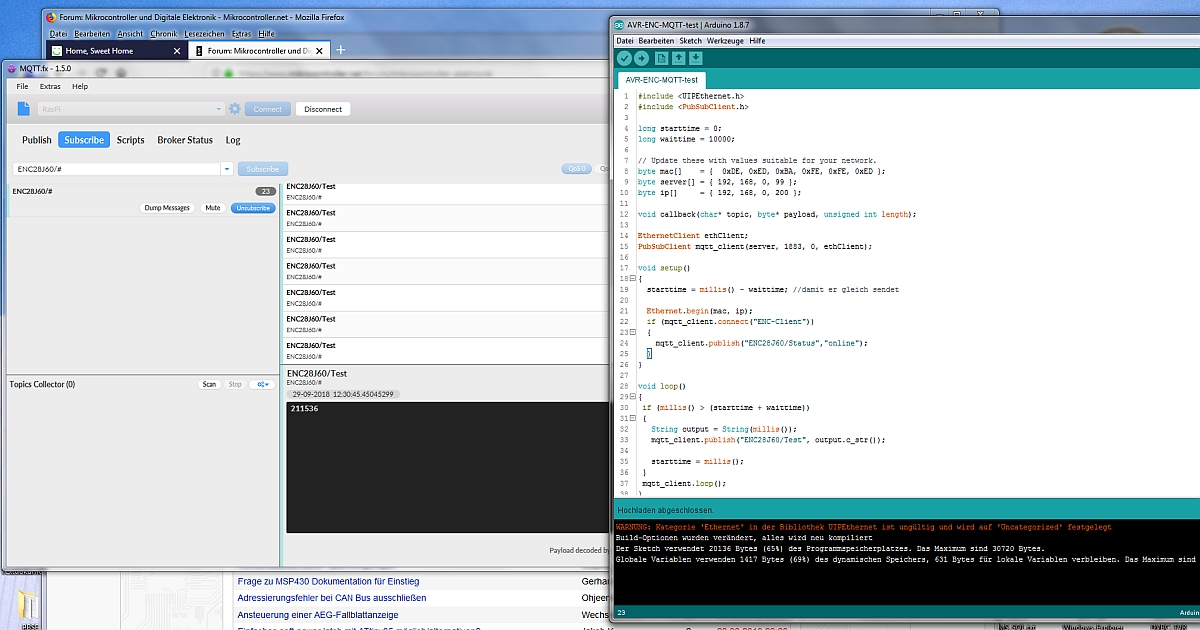Open the Arduino Bearbeiten menu
Image resolution: width=1200 pixels, height=630 pixels.
tap(656, 41)
